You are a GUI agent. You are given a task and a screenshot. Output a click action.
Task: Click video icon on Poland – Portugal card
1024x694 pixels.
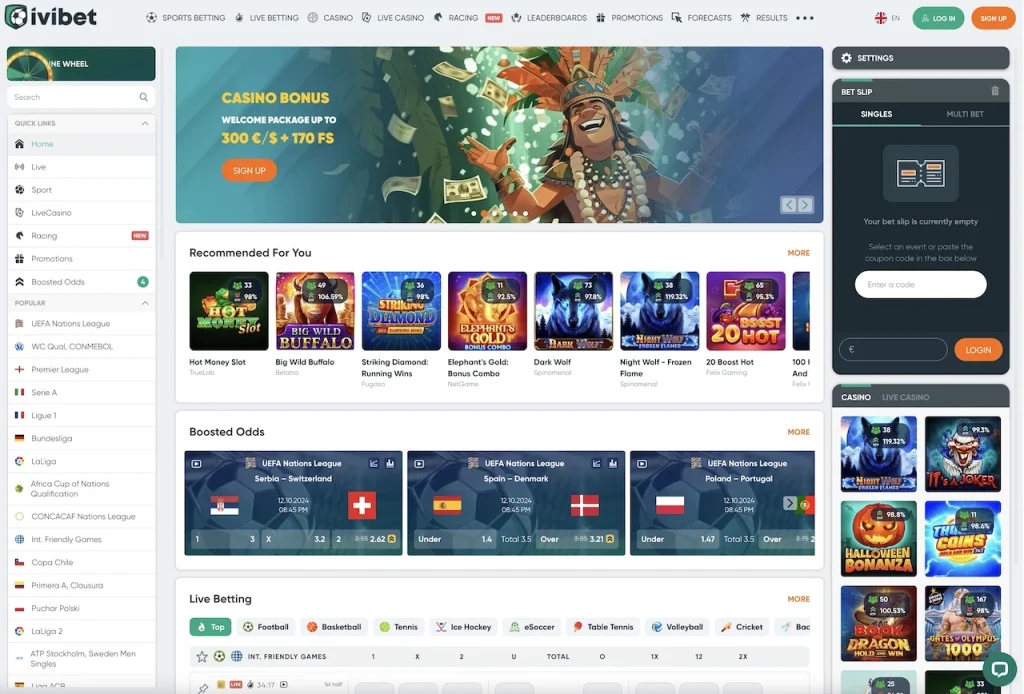(x=642, y=464)
